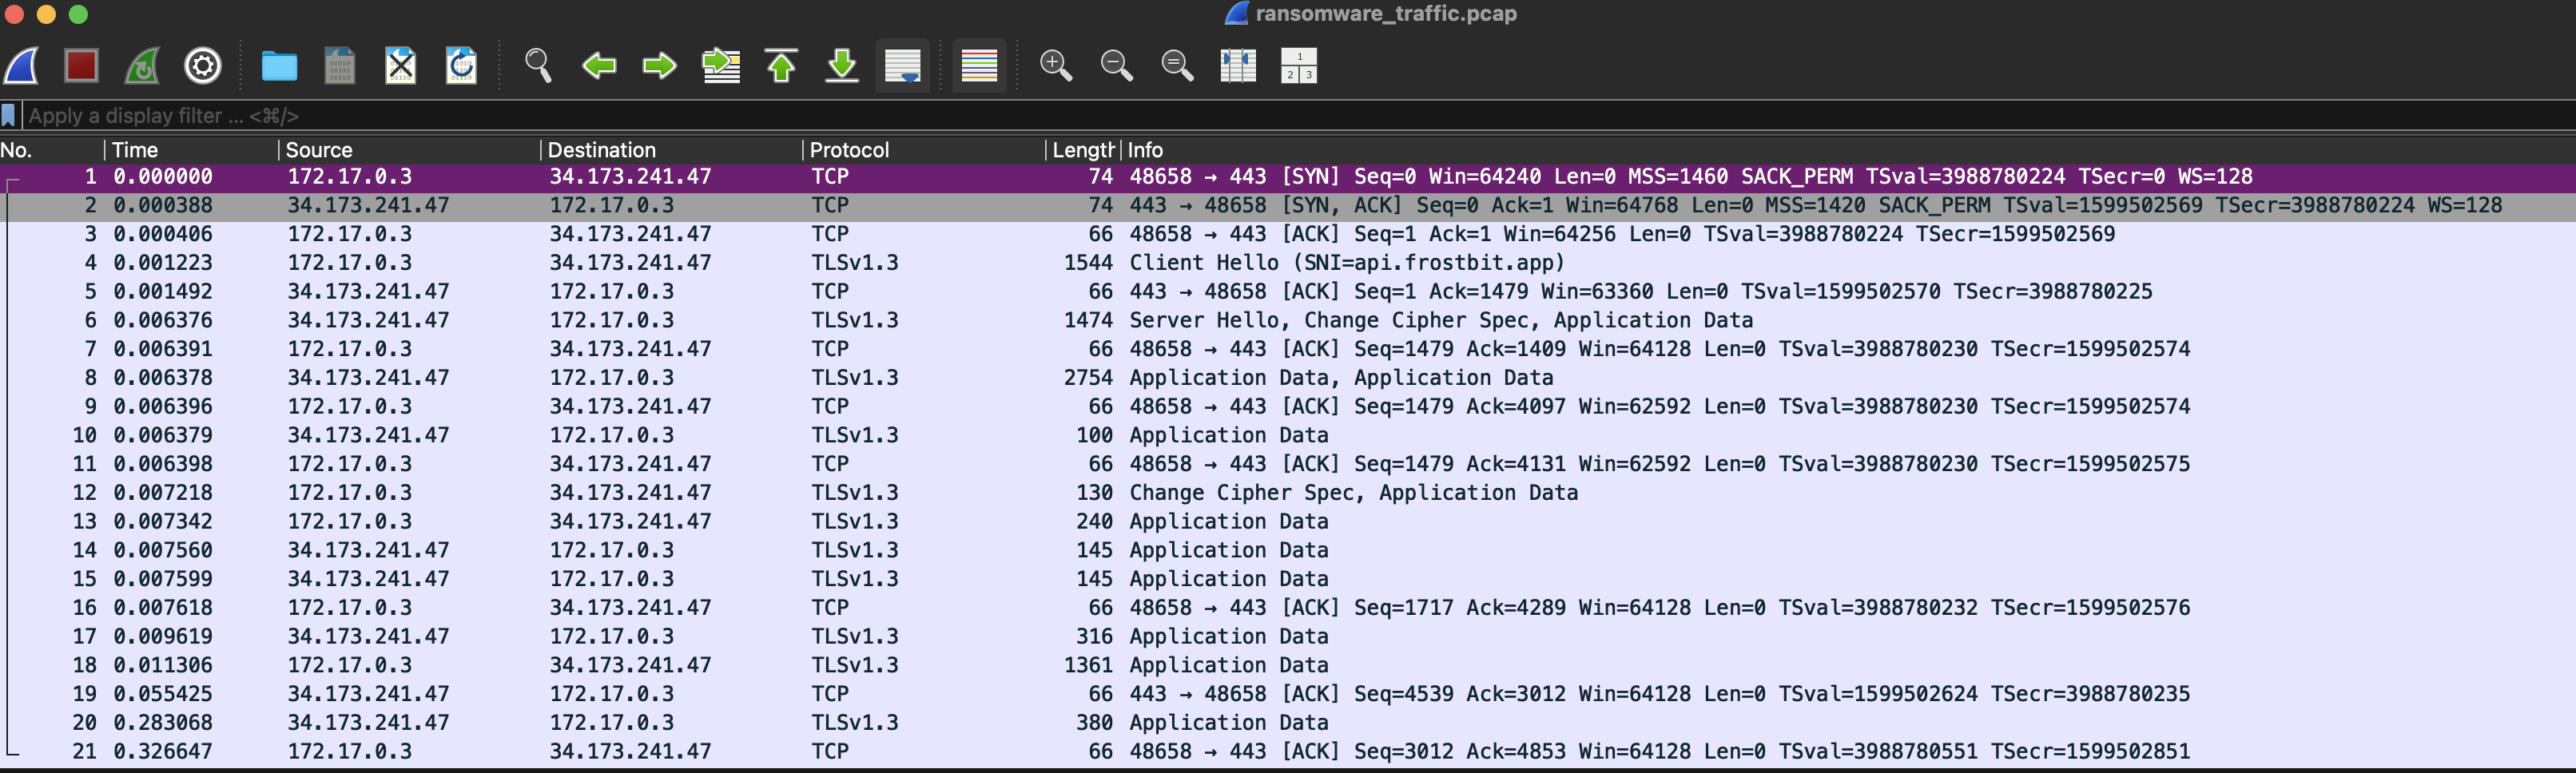Sort by the No. column header

(x=50, y=150)
